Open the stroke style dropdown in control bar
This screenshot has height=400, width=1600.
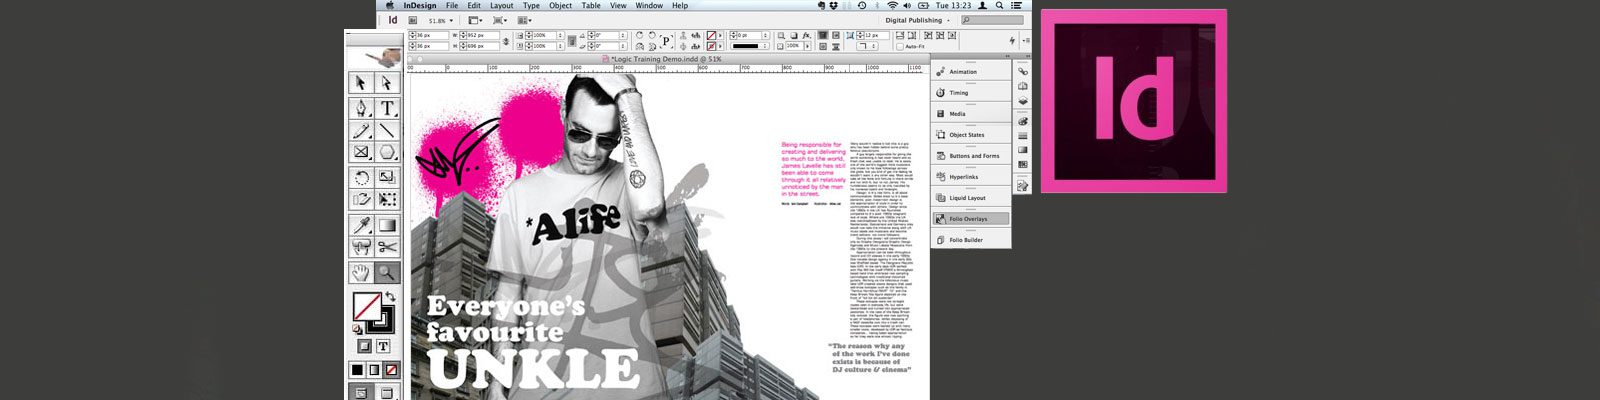749,46
